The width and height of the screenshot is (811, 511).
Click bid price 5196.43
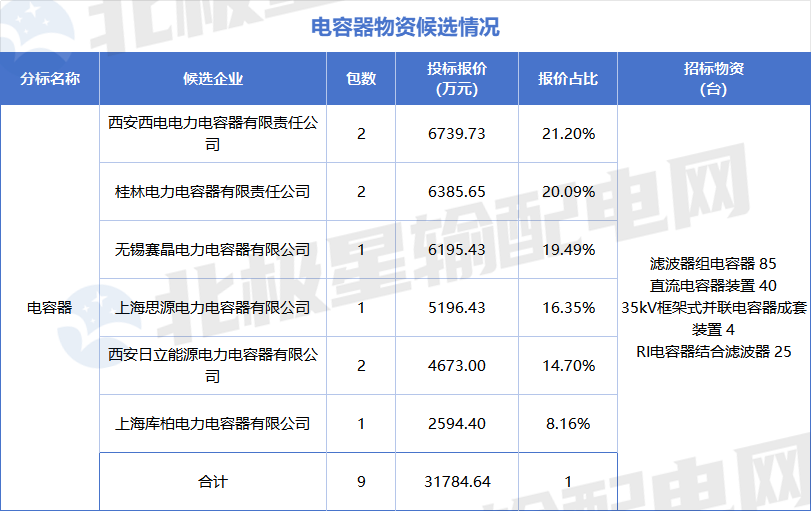click(457, 308)
